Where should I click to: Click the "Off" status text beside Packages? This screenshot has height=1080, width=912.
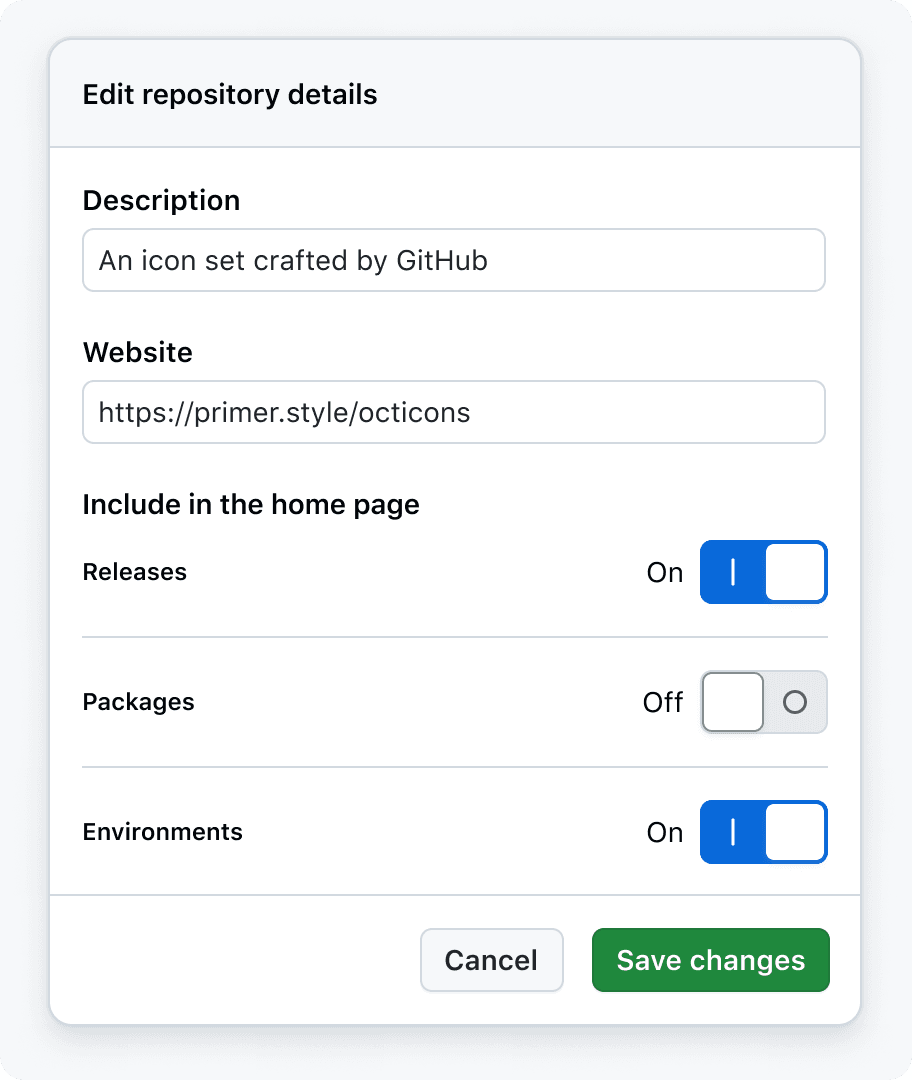coord(663,703)
